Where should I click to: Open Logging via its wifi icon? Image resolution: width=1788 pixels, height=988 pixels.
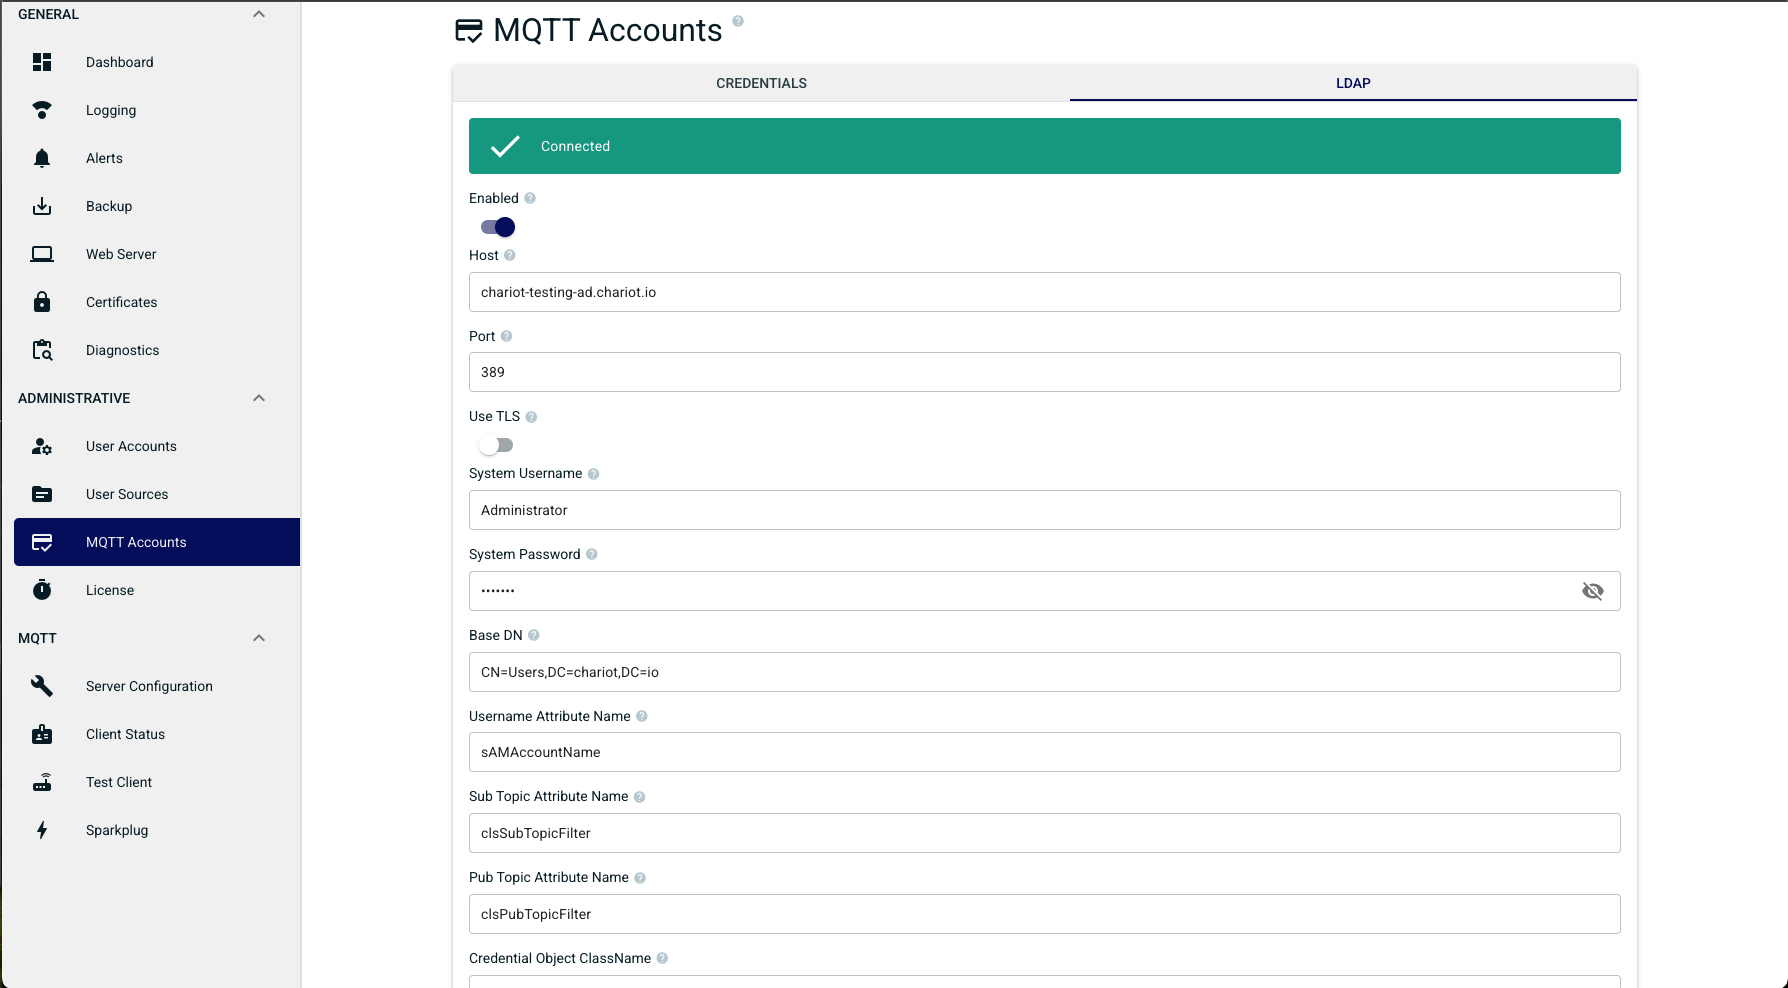pos(42,110)
